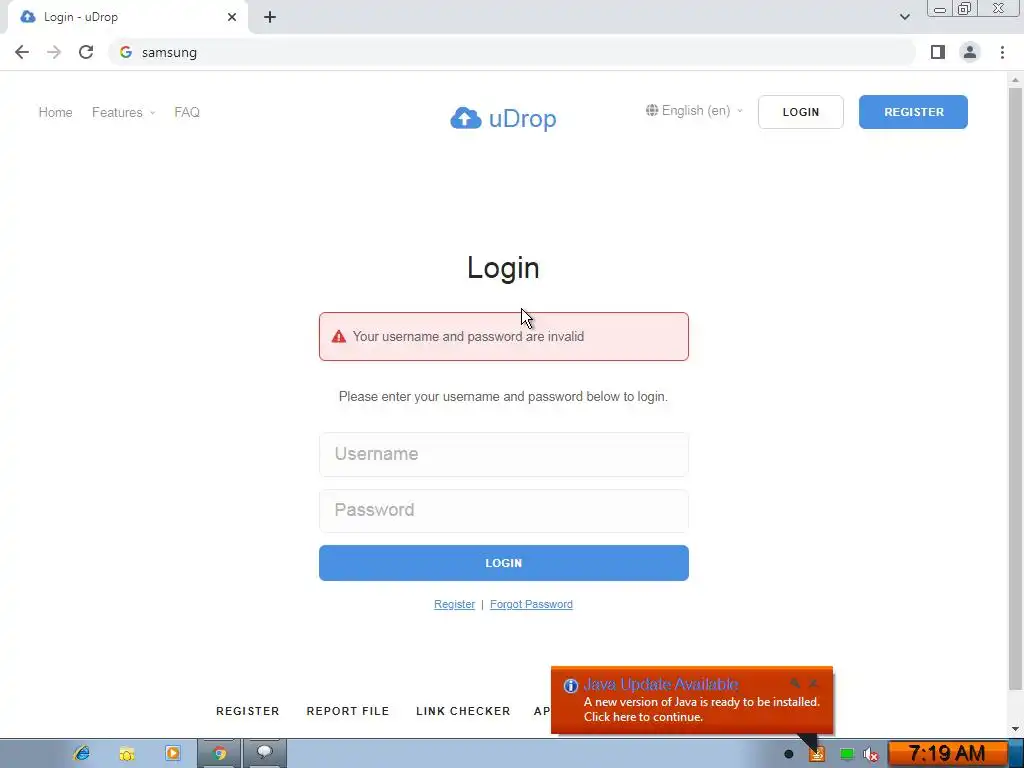The height and width of the screenshot is (768, 1024).
Task: Toggle the browser side panel icon
Action: pos(938,52)
